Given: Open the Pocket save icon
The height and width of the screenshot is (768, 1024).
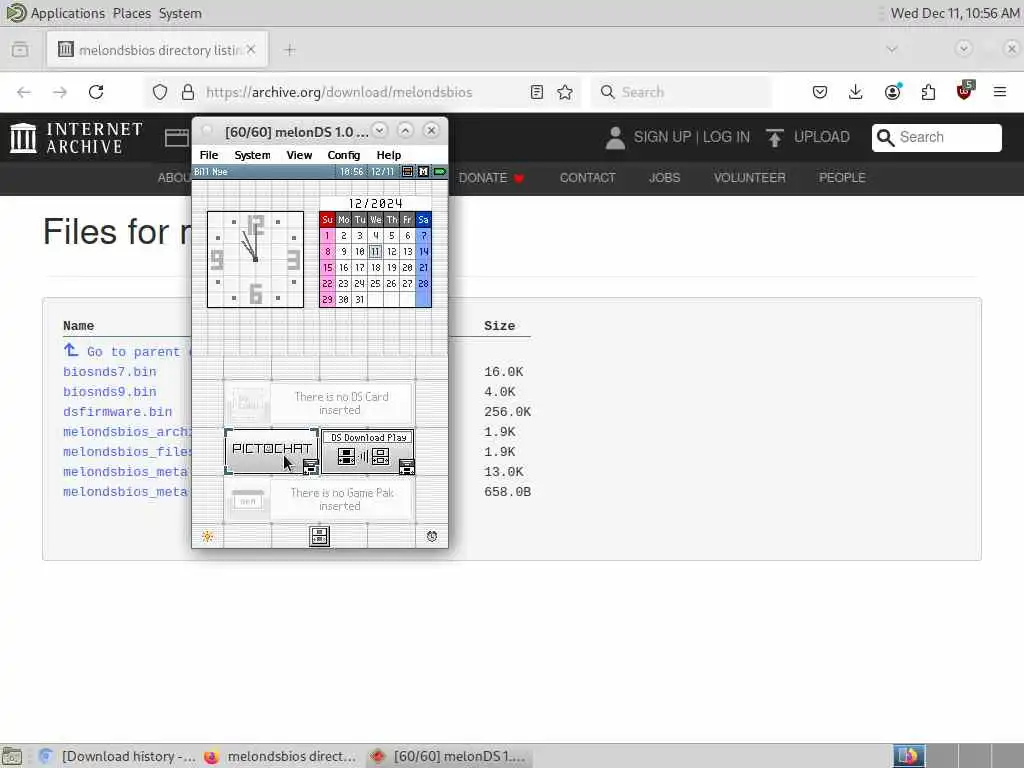Looking at the screenshot, I should [820, 92].
